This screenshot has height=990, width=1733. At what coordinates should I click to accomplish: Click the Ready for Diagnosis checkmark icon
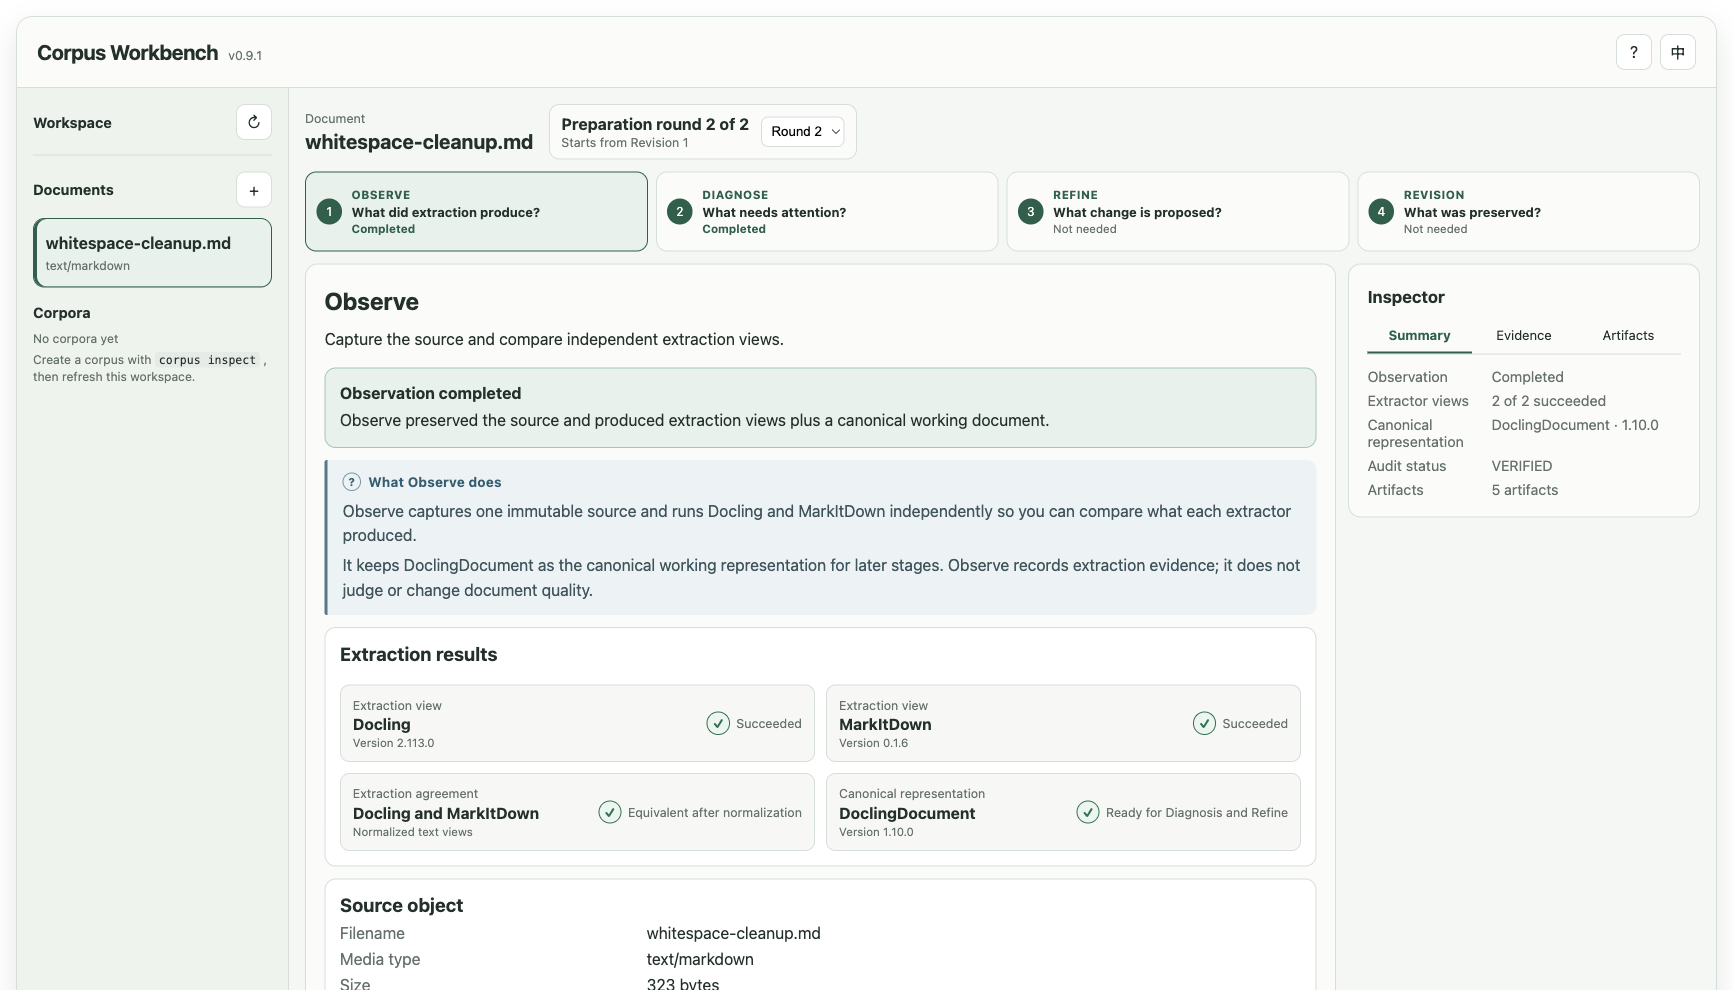[x=1088, y=812]
